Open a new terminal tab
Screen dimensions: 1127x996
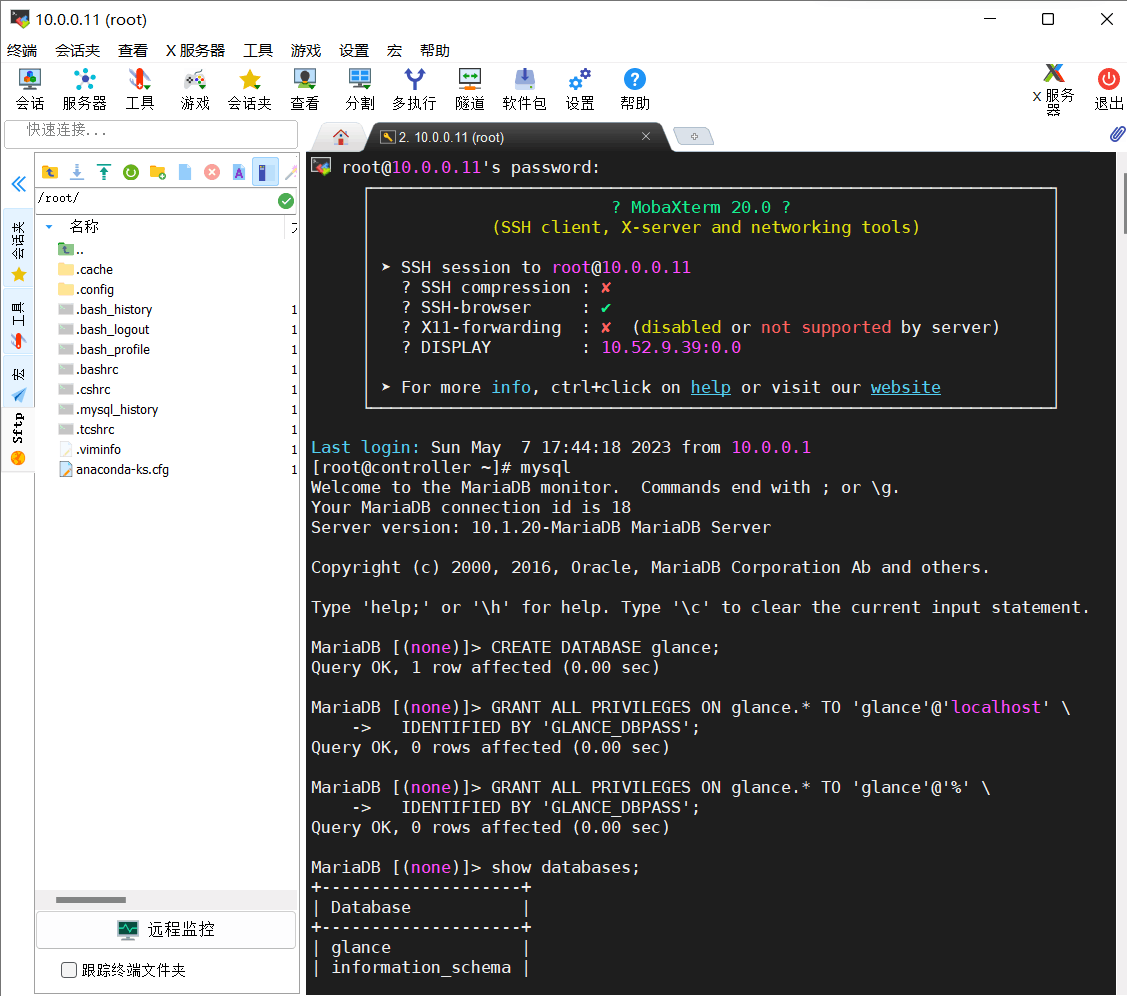point(694,136)
